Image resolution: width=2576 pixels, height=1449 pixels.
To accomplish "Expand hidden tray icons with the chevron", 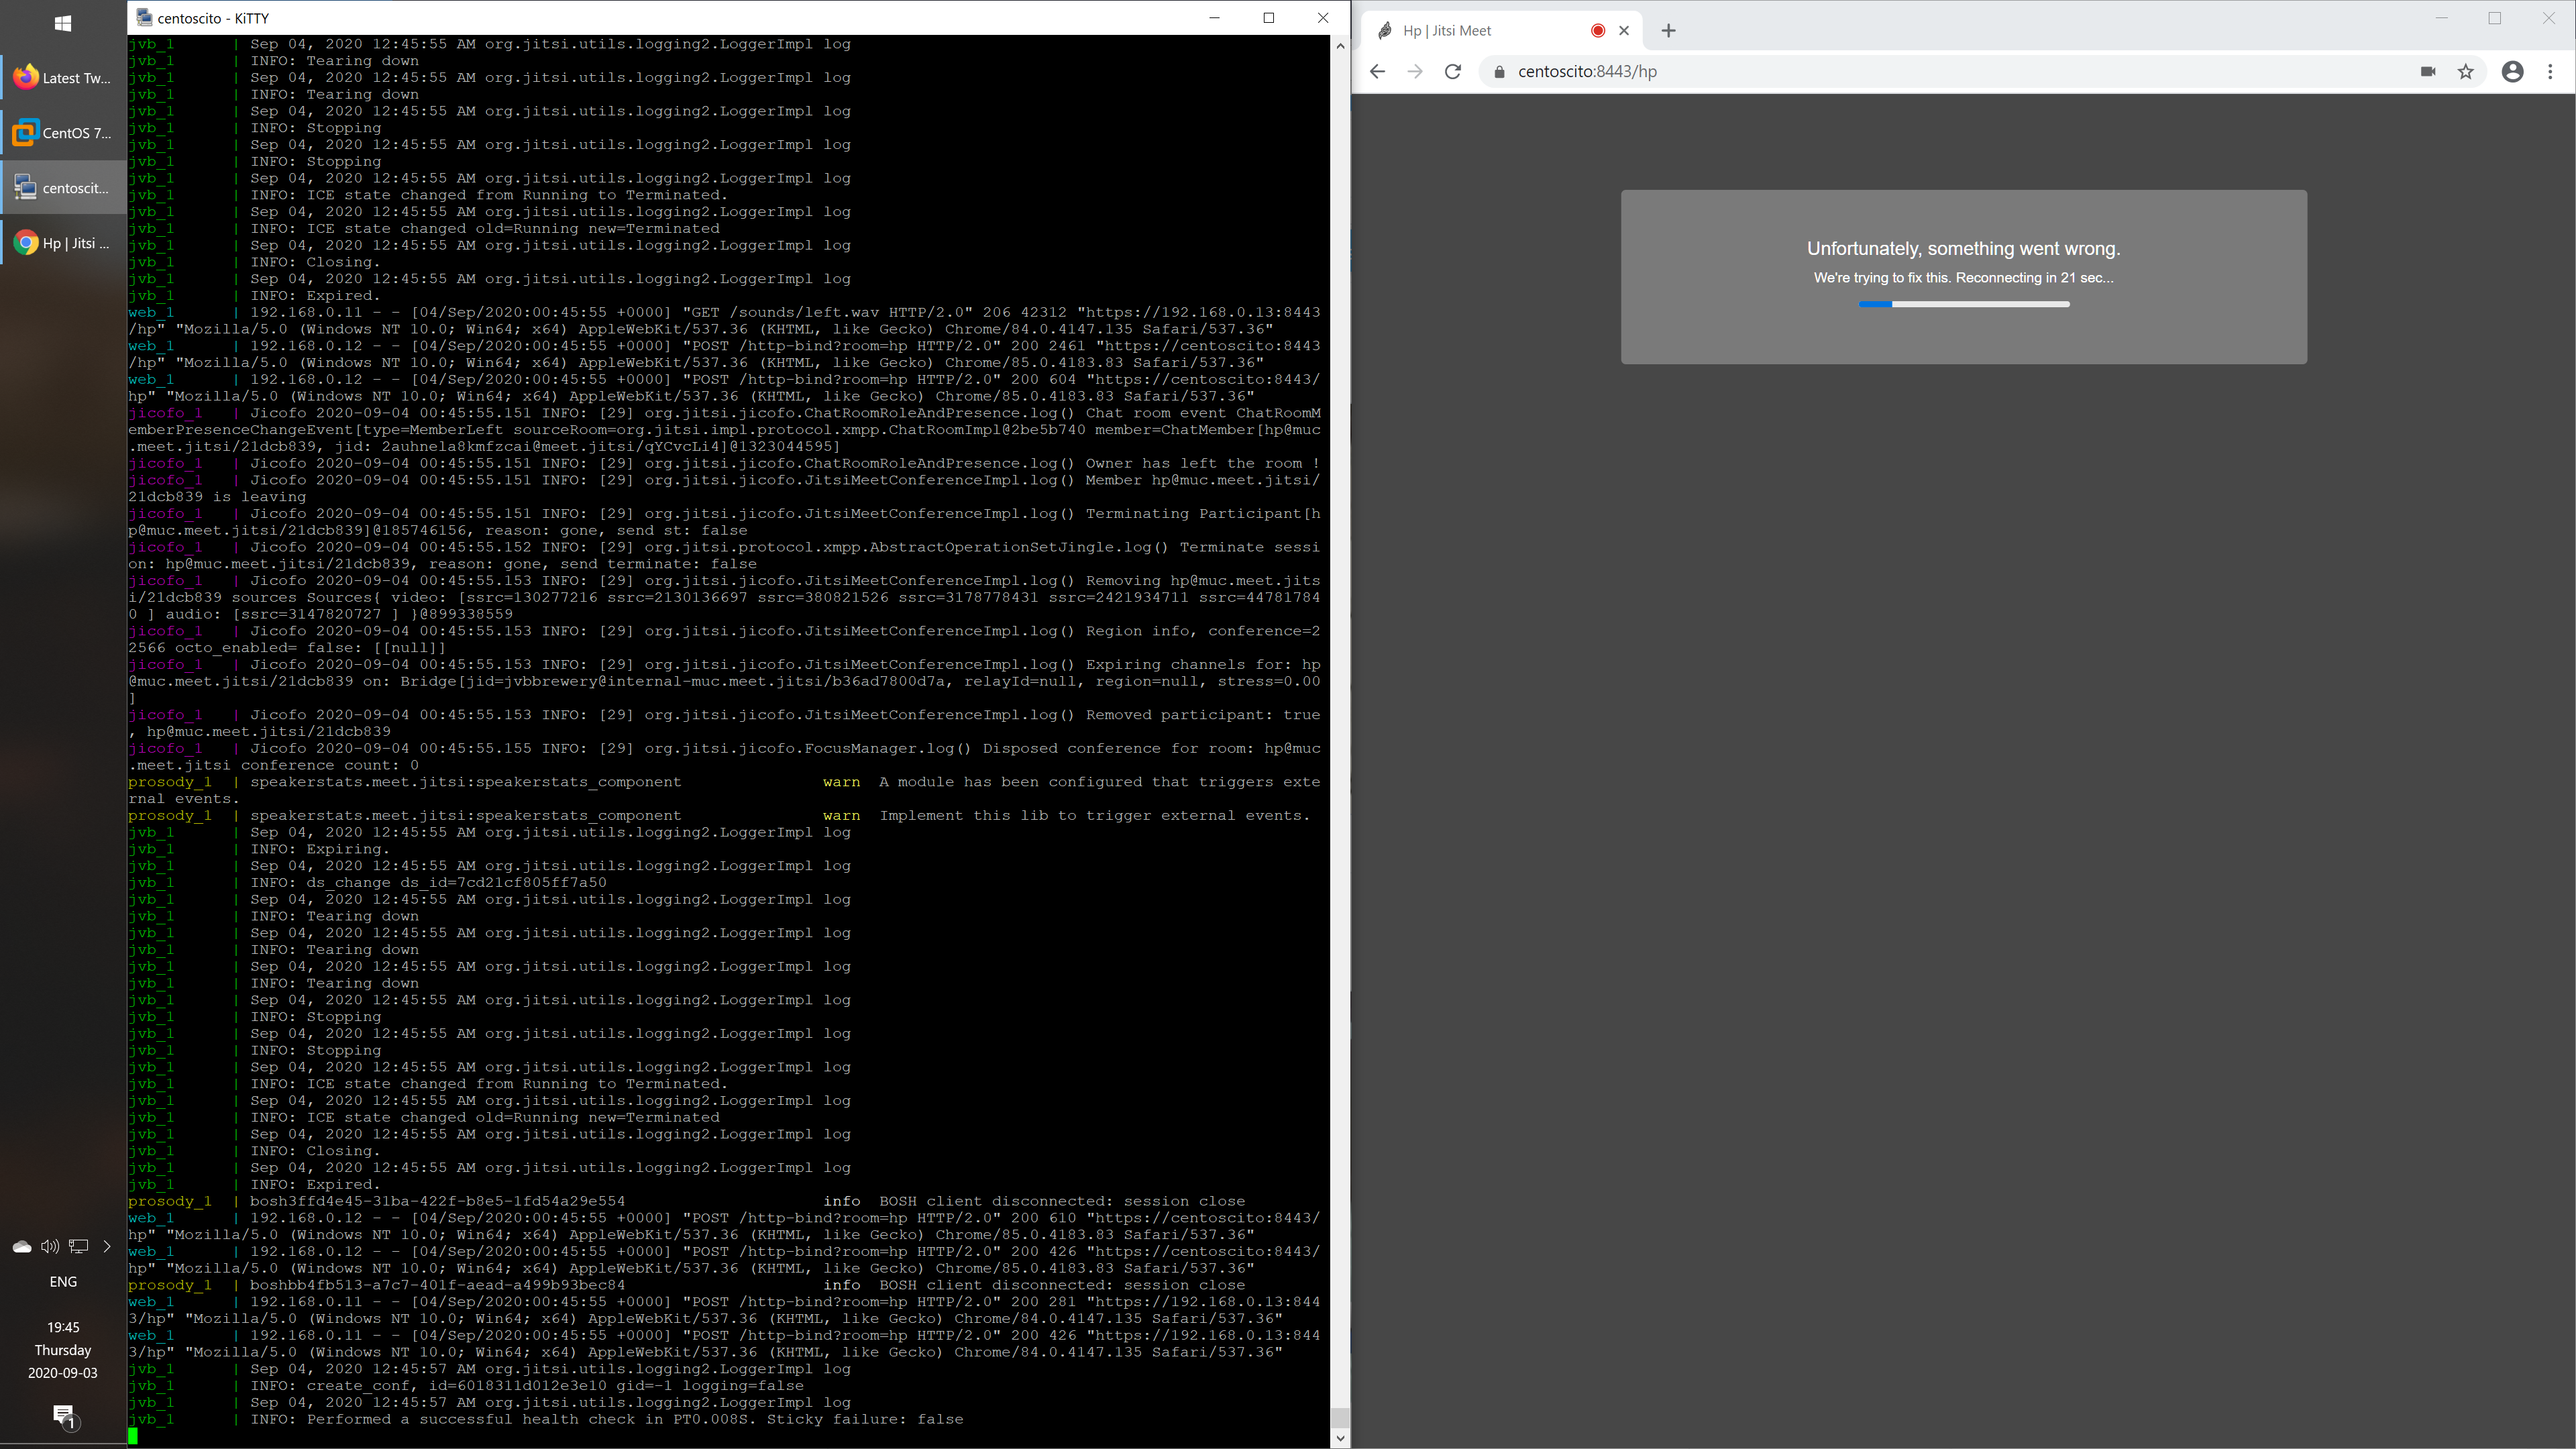I will click(x=106, y=1246).
